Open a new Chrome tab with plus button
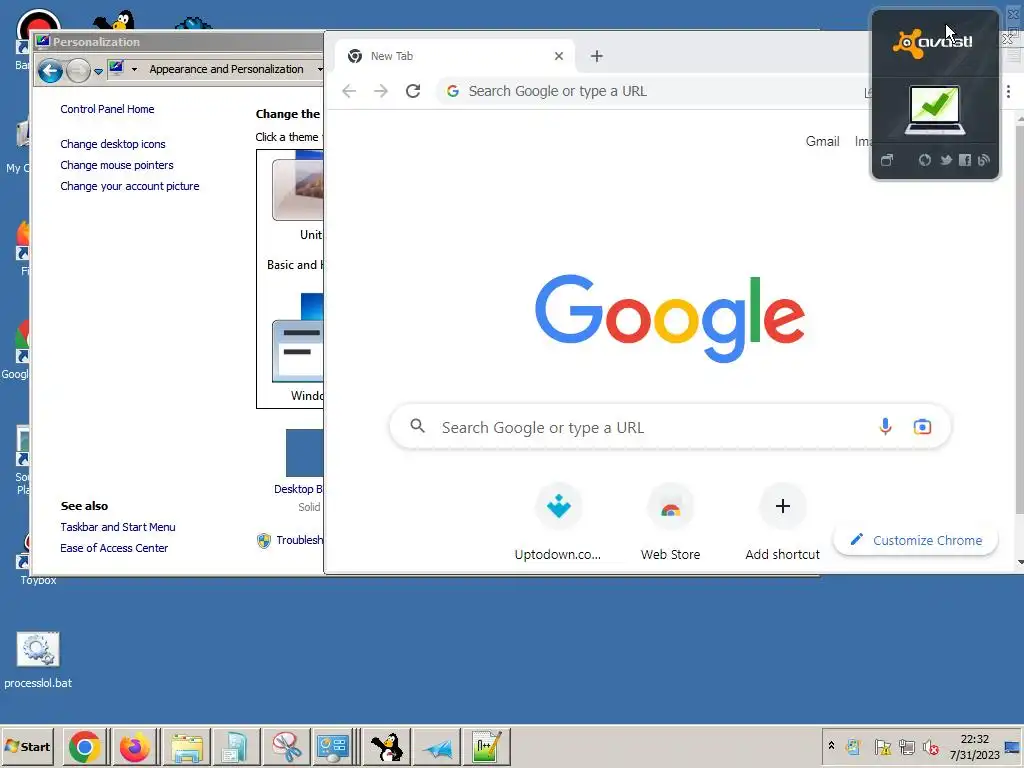Image resolution: width=1024 pixels, height=768 pixels. click(596, 56)
